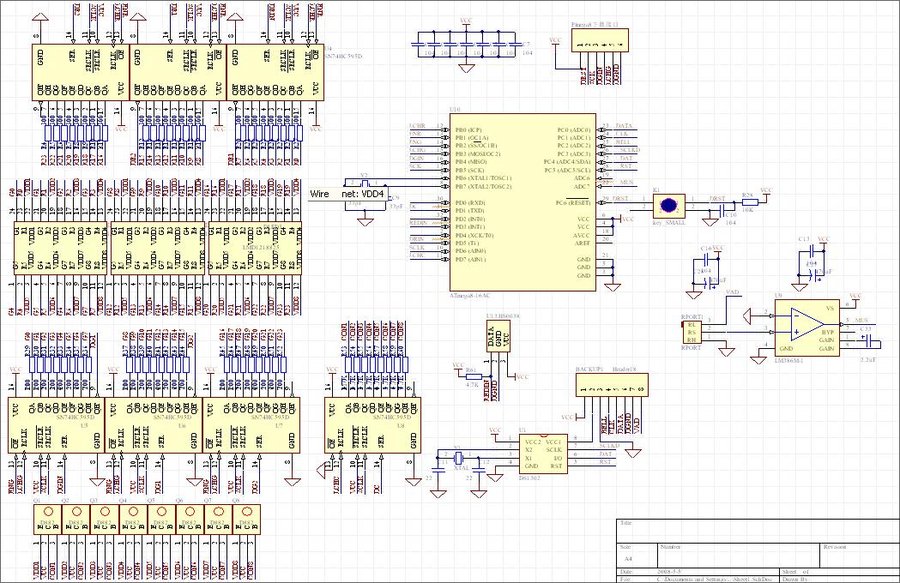The image size is (900, 583).
Task: Select the 10K pull-up resistor R28
Action: 748,201
